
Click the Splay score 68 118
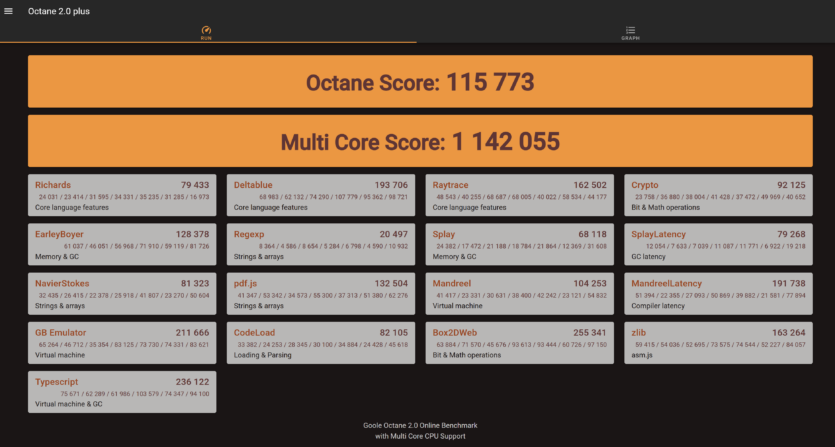[x=592, y=234]
